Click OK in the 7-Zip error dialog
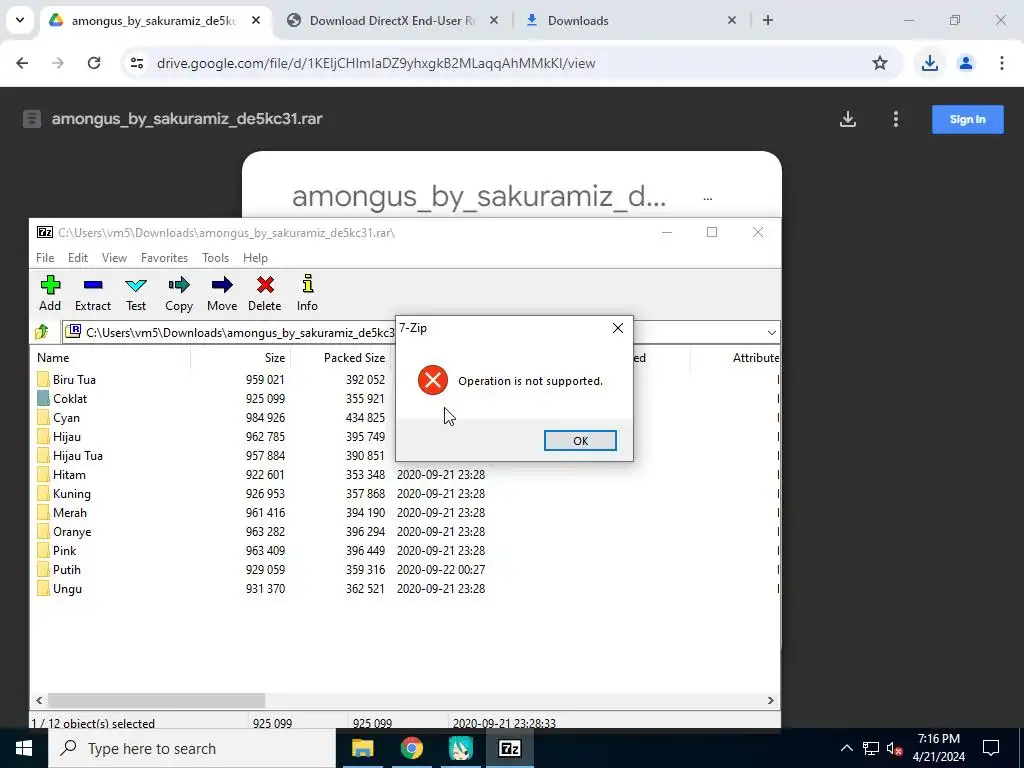Viewport: 1024px width, 768px height. coord(580,441)
